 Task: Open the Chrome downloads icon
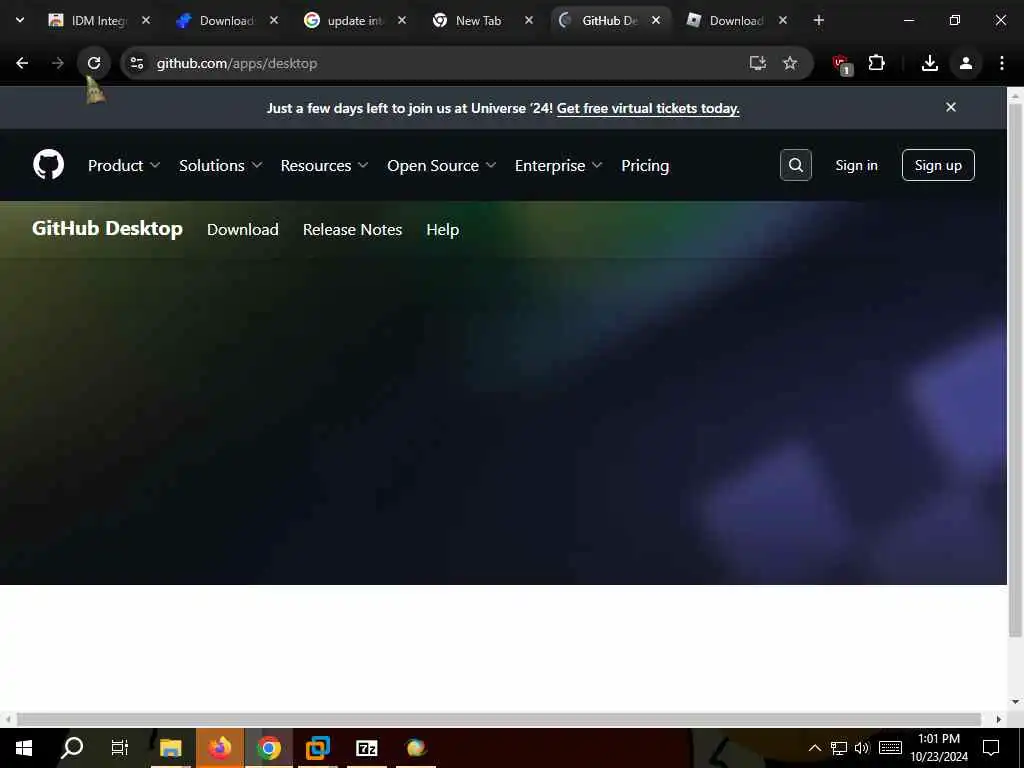tap(930, 63)
